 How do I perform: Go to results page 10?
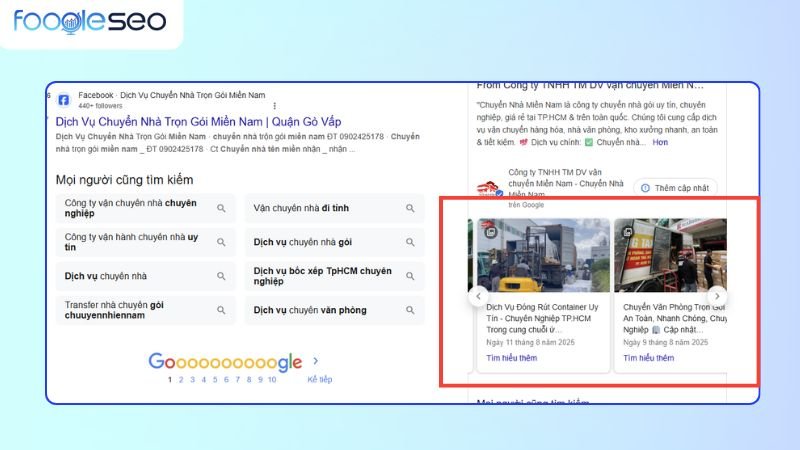pos(271,380)
